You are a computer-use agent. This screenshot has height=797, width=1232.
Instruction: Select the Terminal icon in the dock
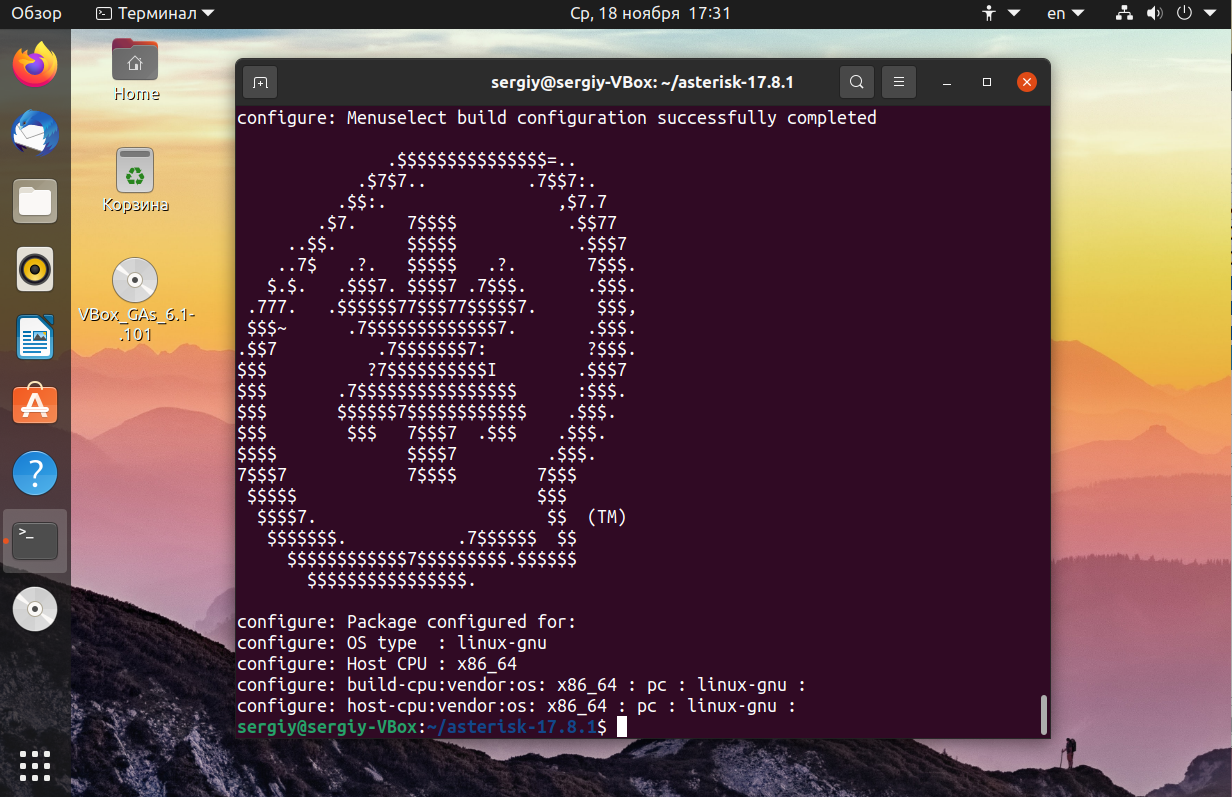[x=35, y=541]
